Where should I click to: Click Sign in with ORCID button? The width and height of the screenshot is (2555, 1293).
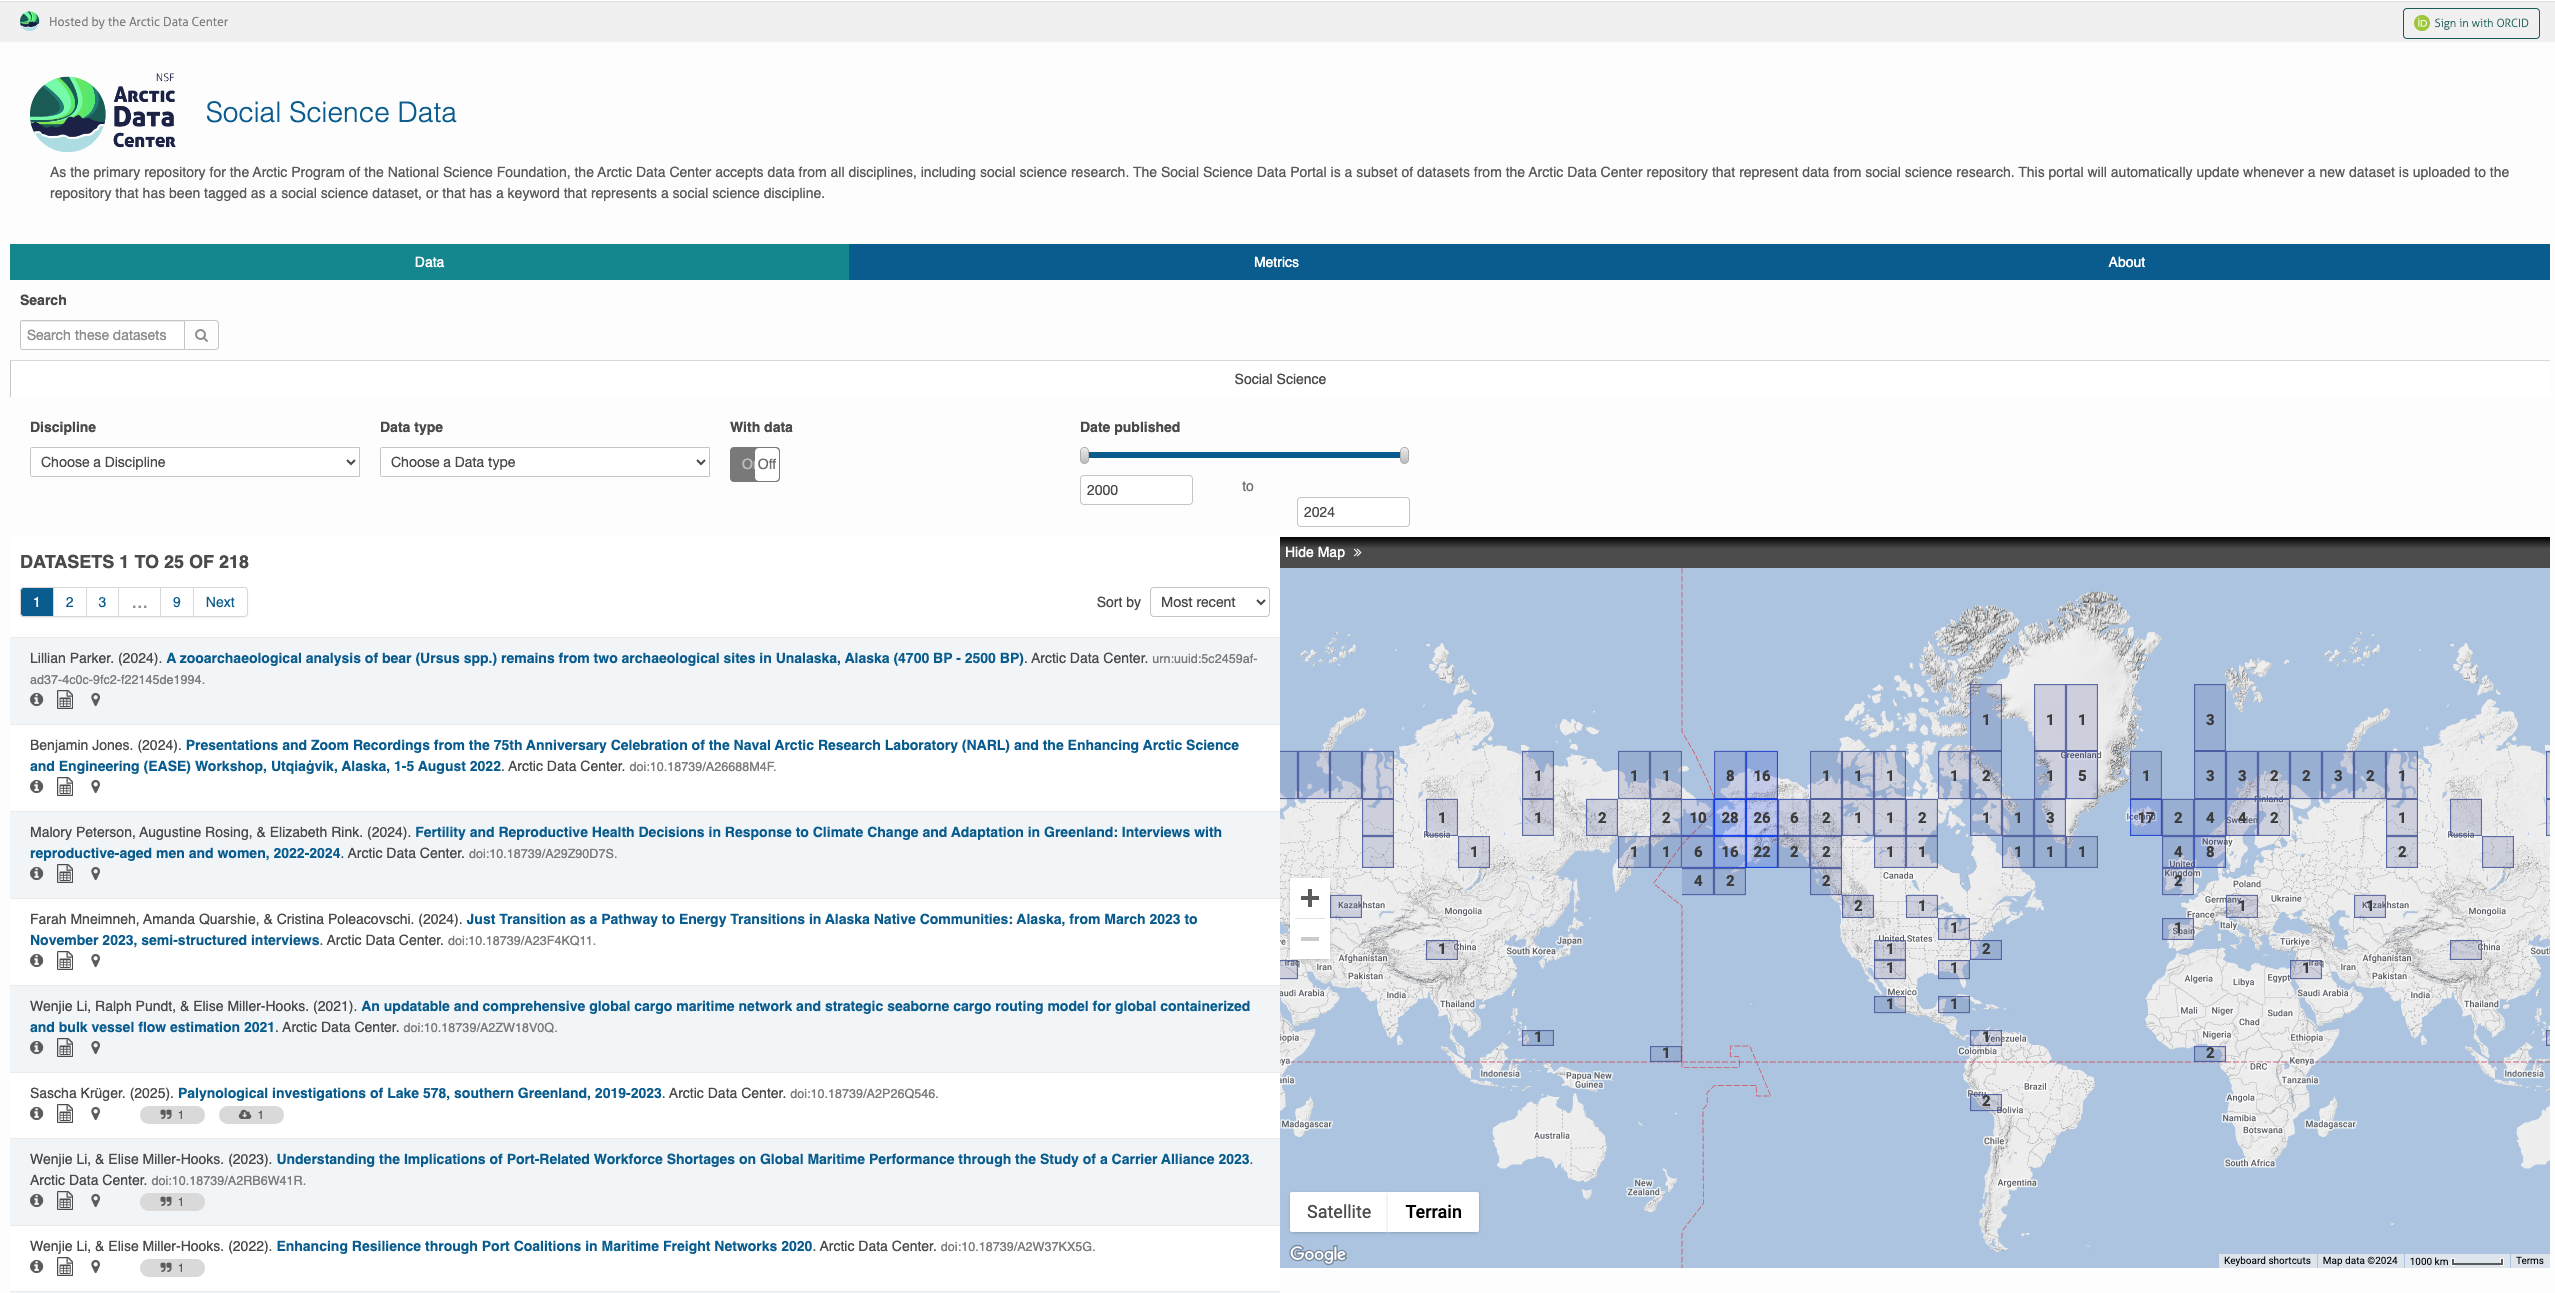coord(2471,23)
